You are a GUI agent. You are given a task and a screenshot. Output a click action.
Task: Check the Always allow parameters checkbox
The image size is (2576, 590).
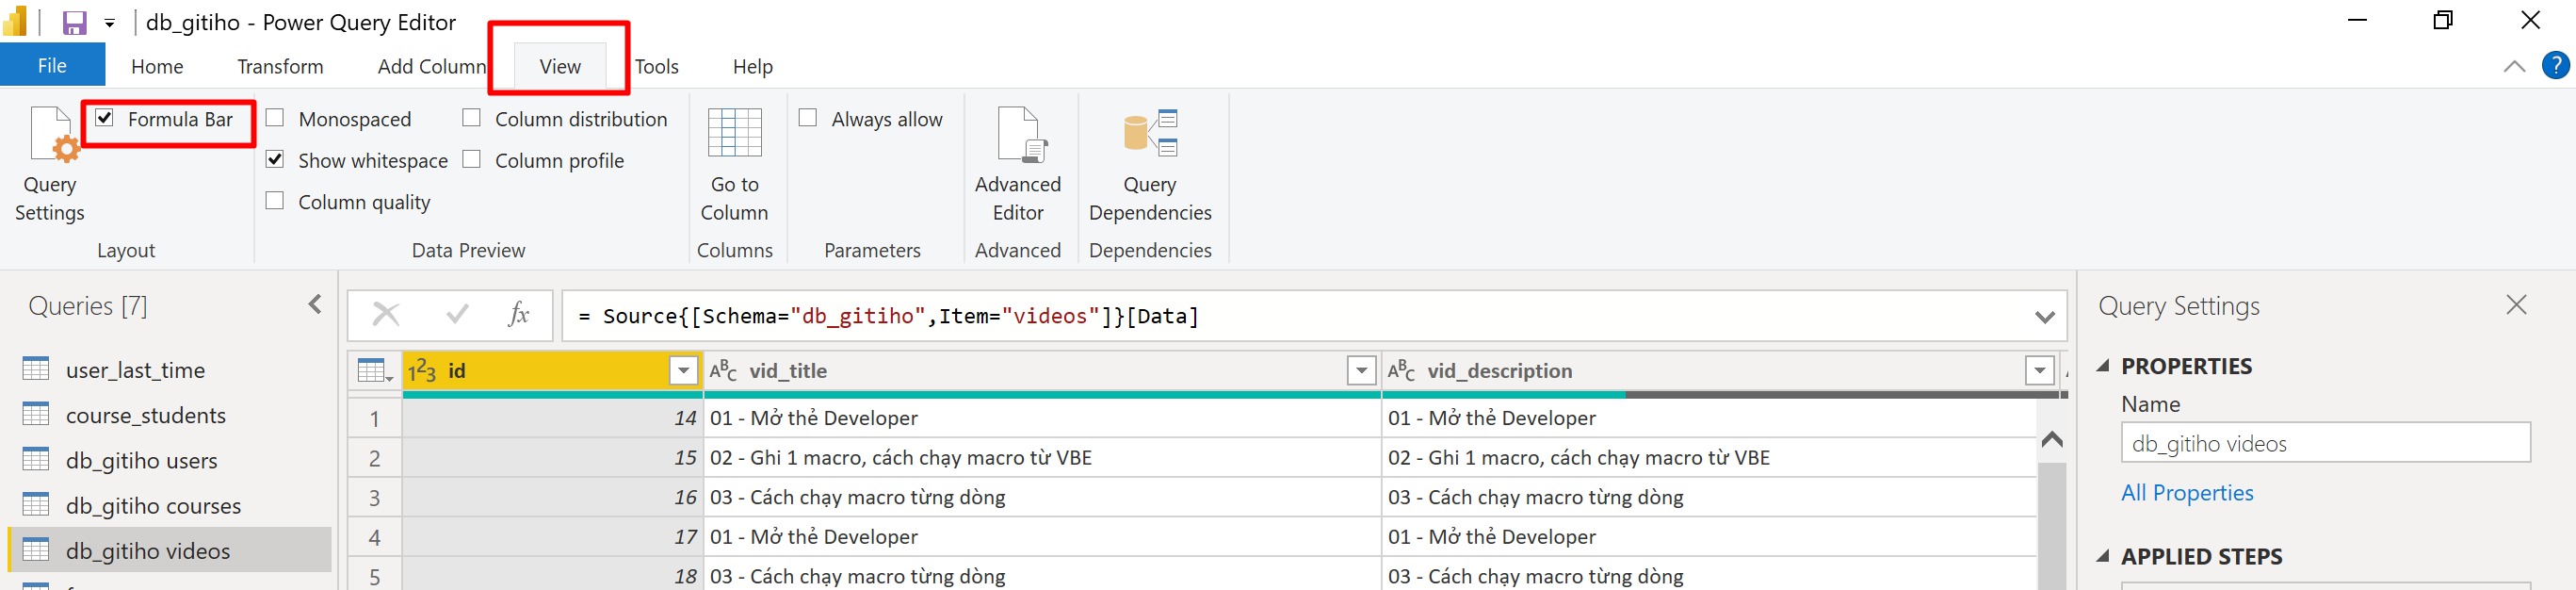click(x=808, y=118)
